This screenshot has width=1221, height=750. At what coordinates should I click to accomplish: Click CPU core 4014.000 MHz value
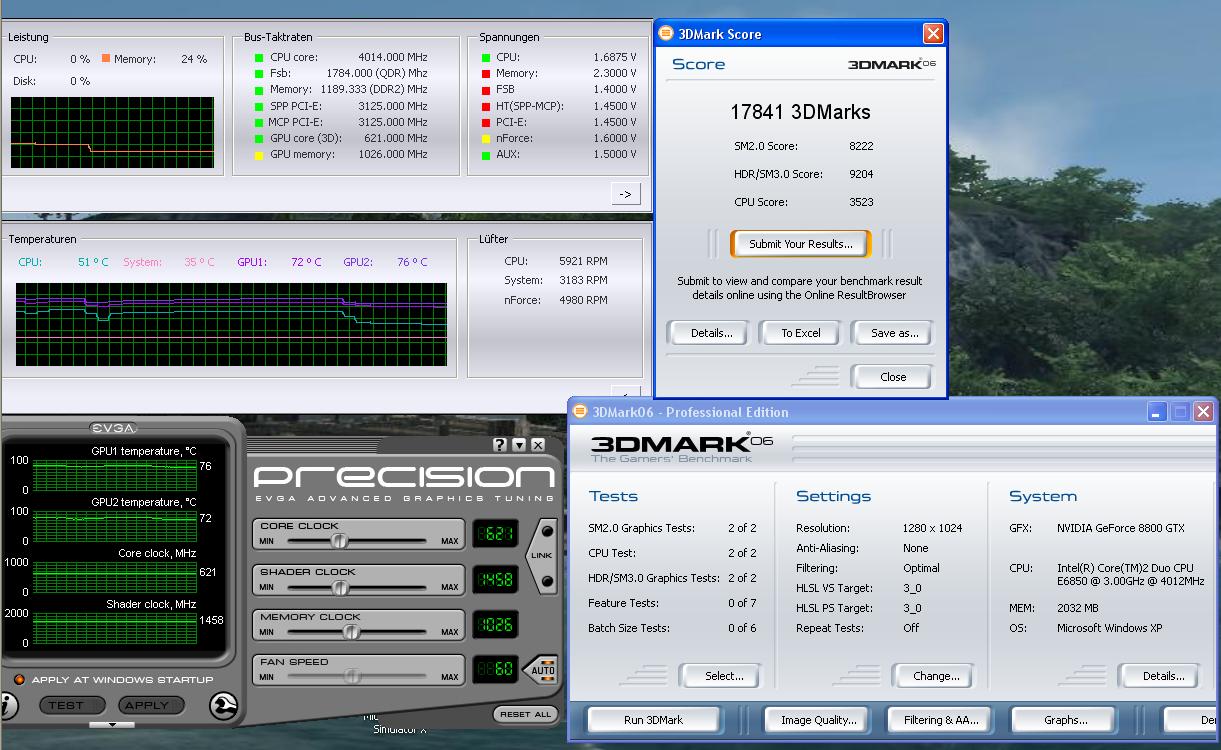pos(392,58)
